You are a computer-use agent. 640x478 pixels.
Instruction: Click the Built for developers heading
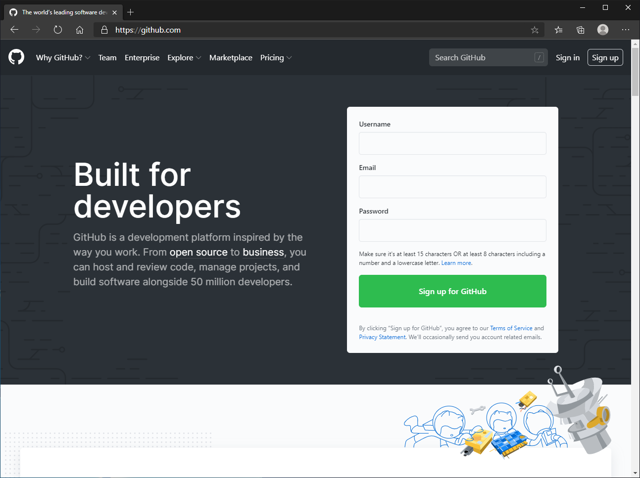coord(157,190)
